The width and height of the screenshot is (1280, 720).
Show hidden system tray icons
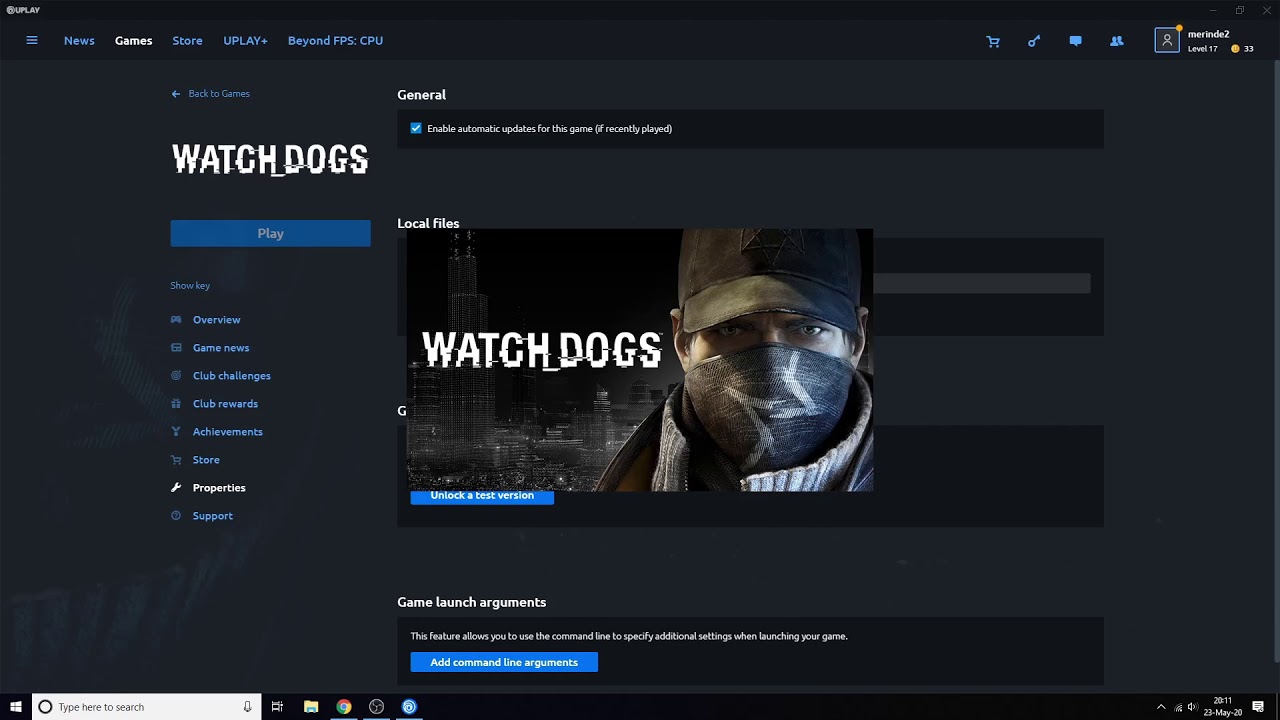(x=1161, y=707)
